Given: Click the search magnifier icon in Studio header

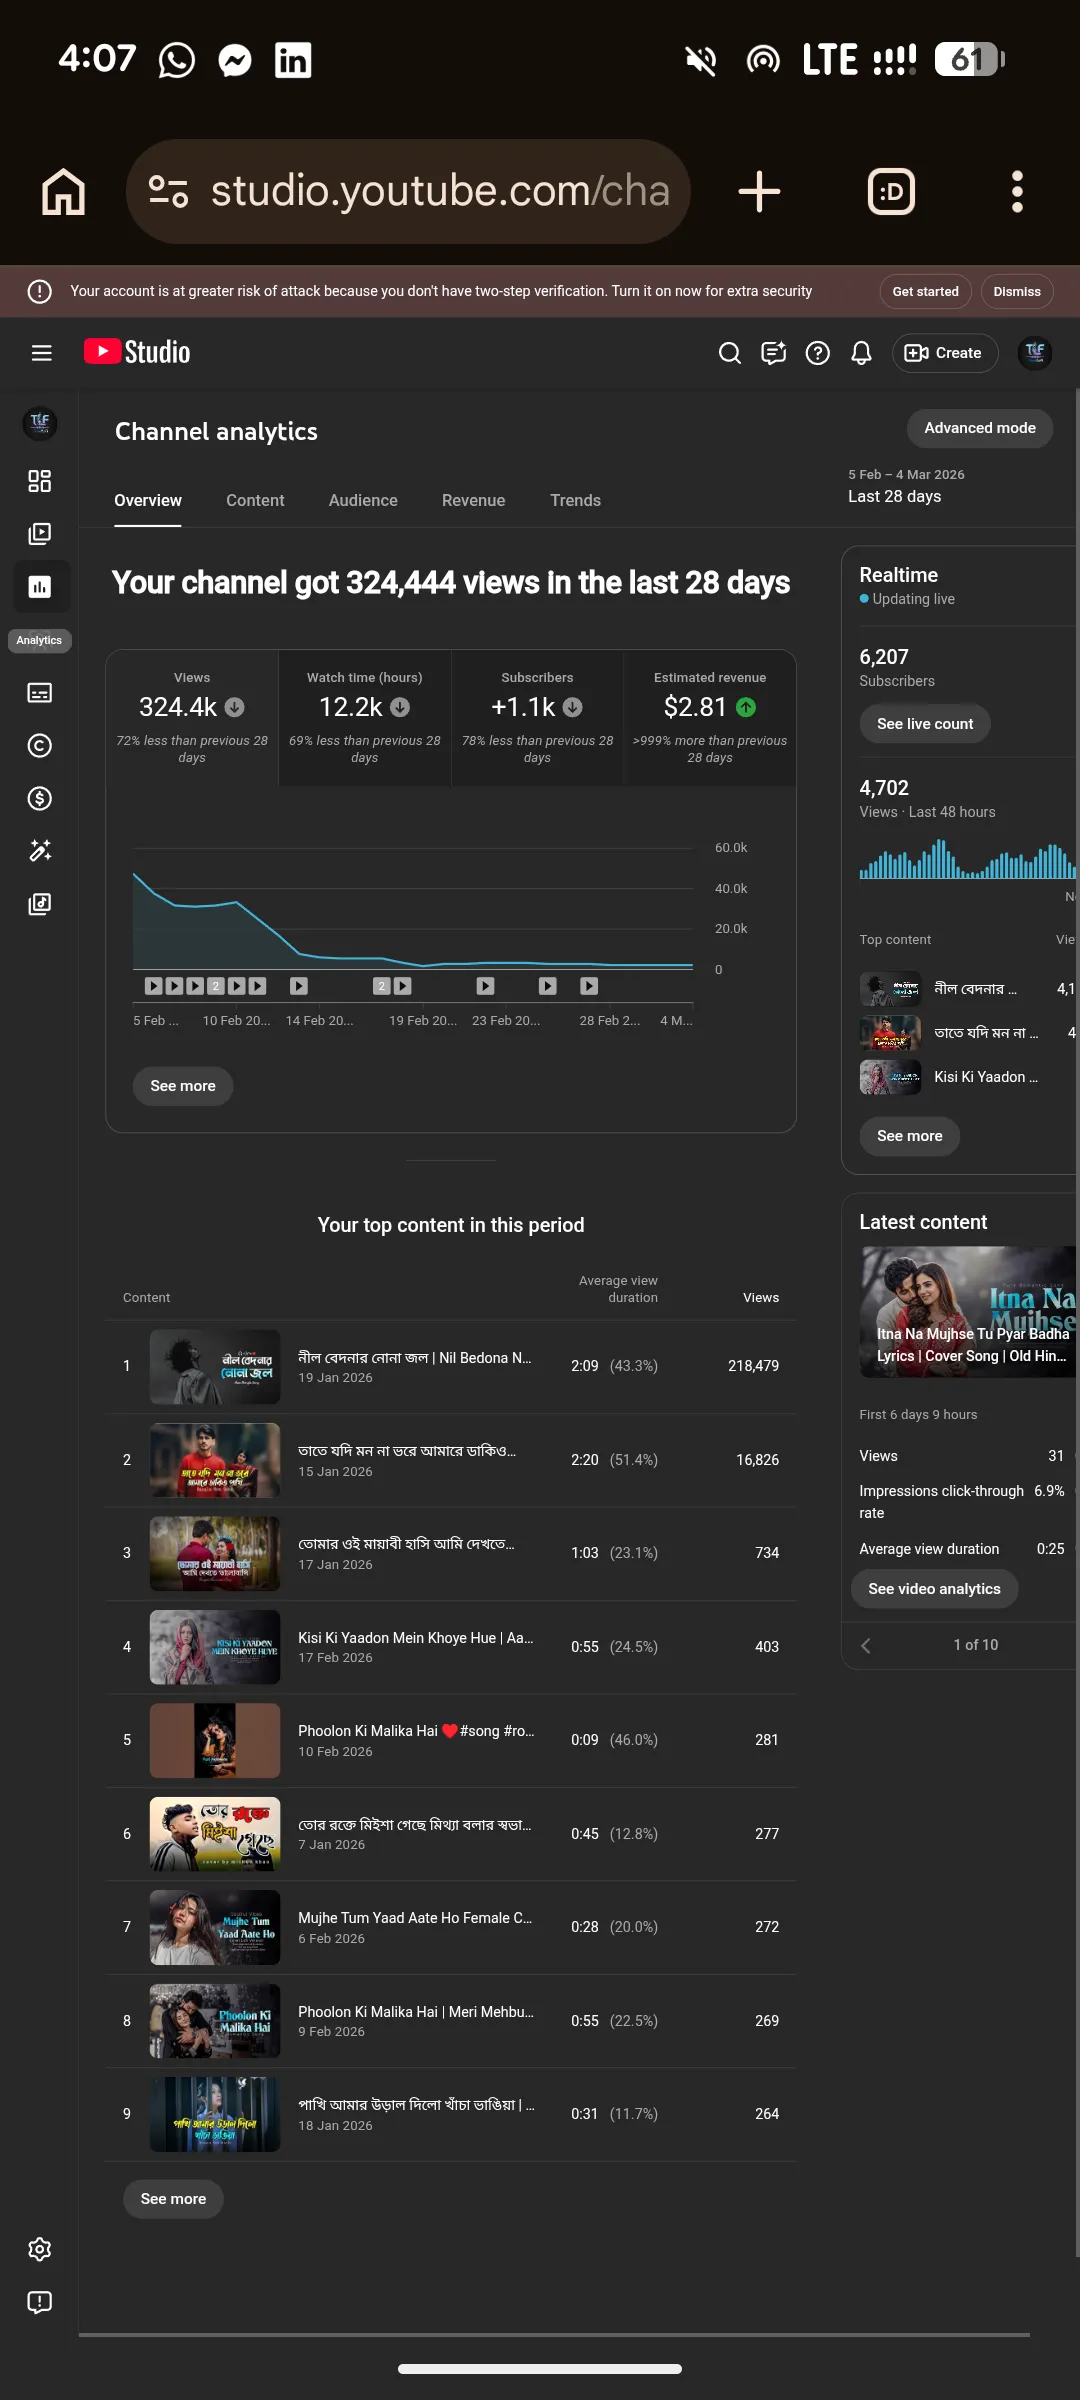Looking at the screenshot, I should point(730,353).
